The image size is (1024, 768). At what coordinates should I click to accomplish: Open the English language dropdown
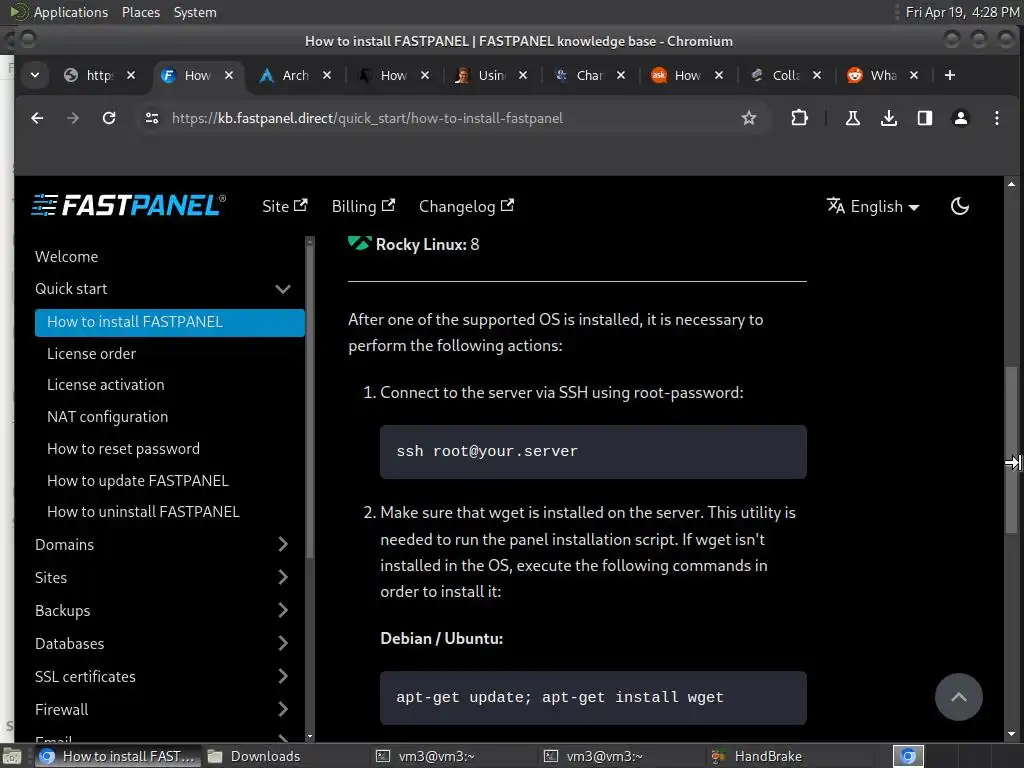click(873, 206)
